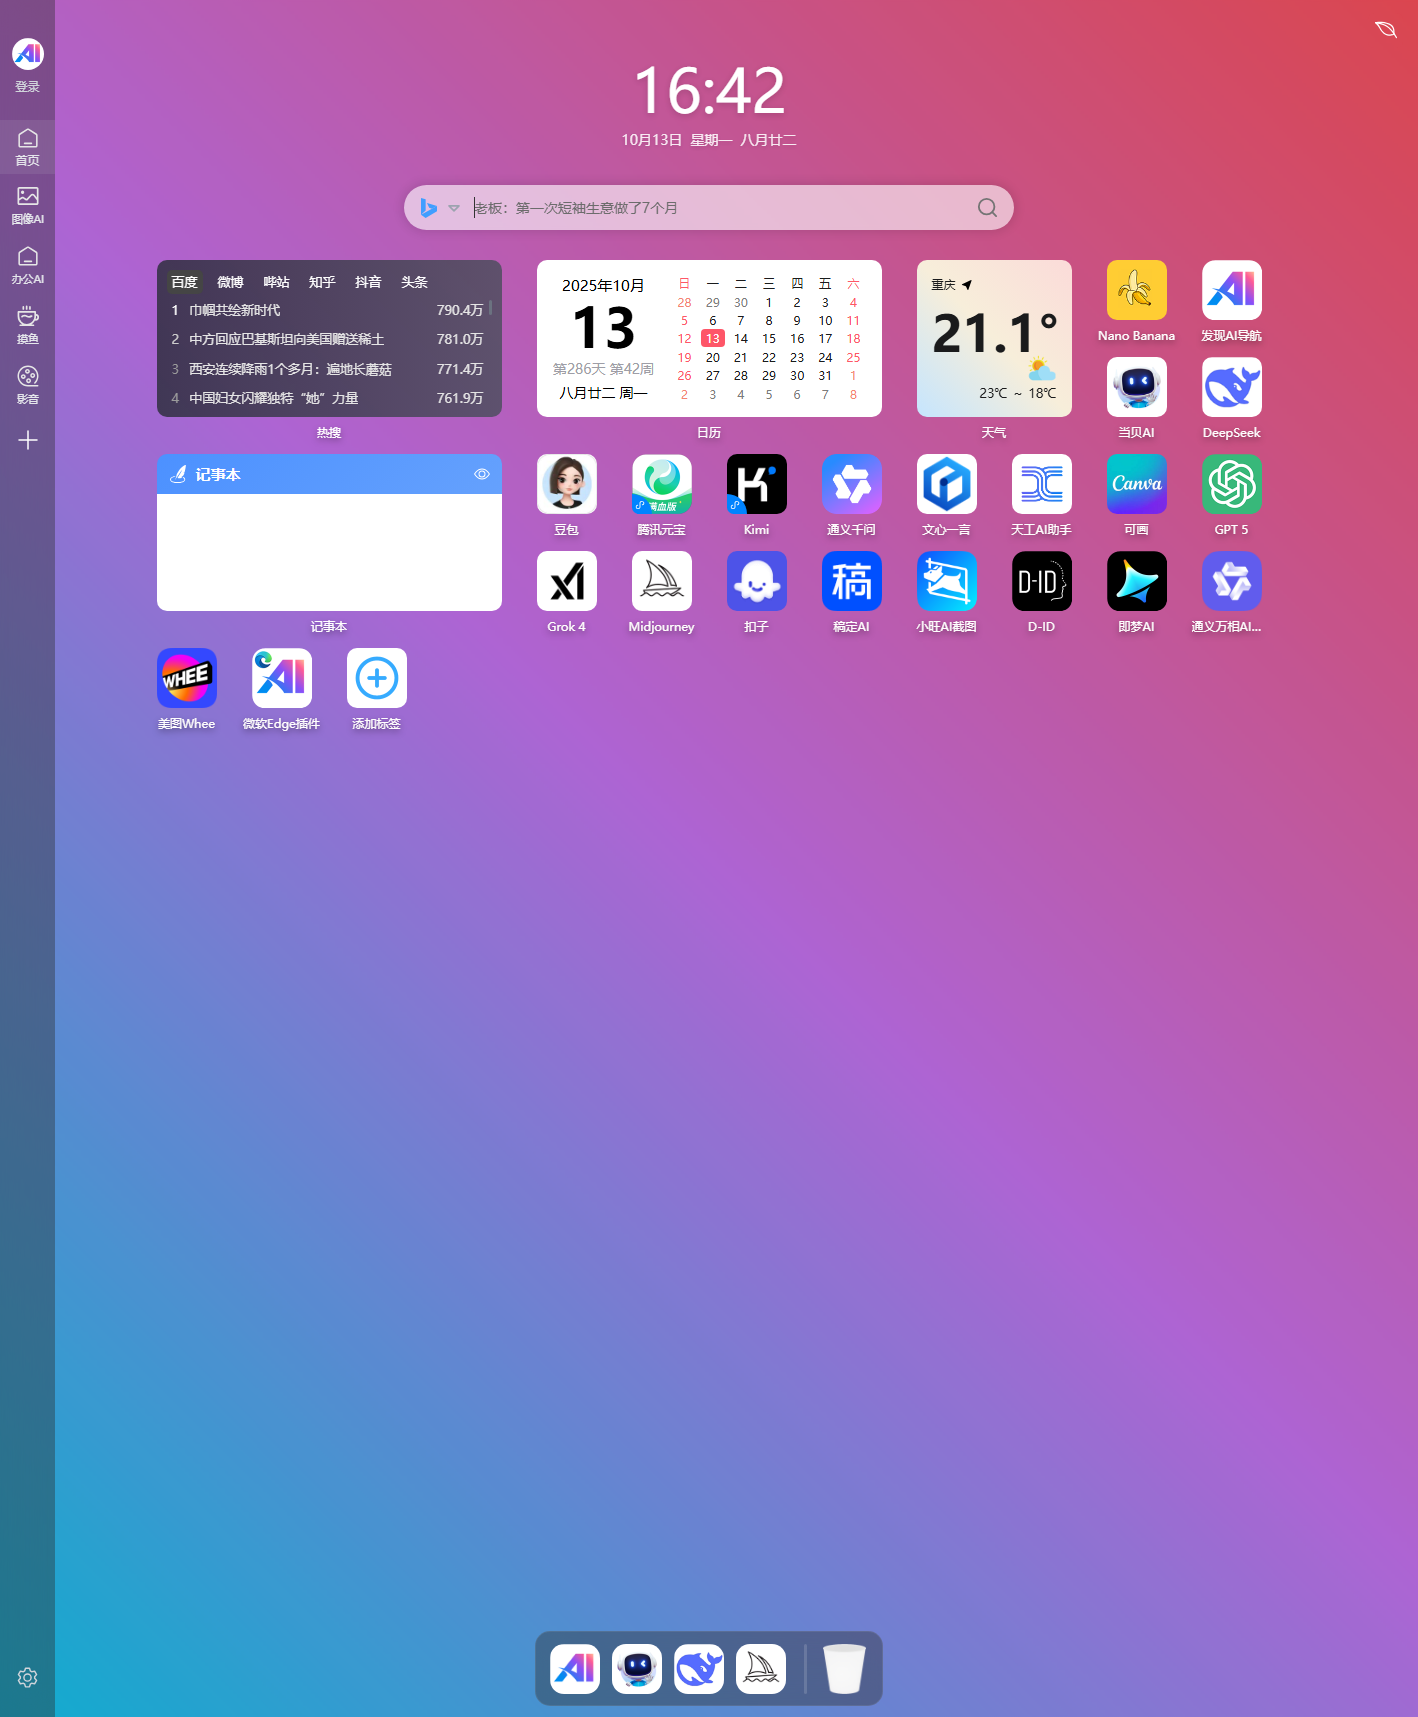Launch the Kimi app shortcut
This screenshot has height=1717, width=1418.
(756, 485)
